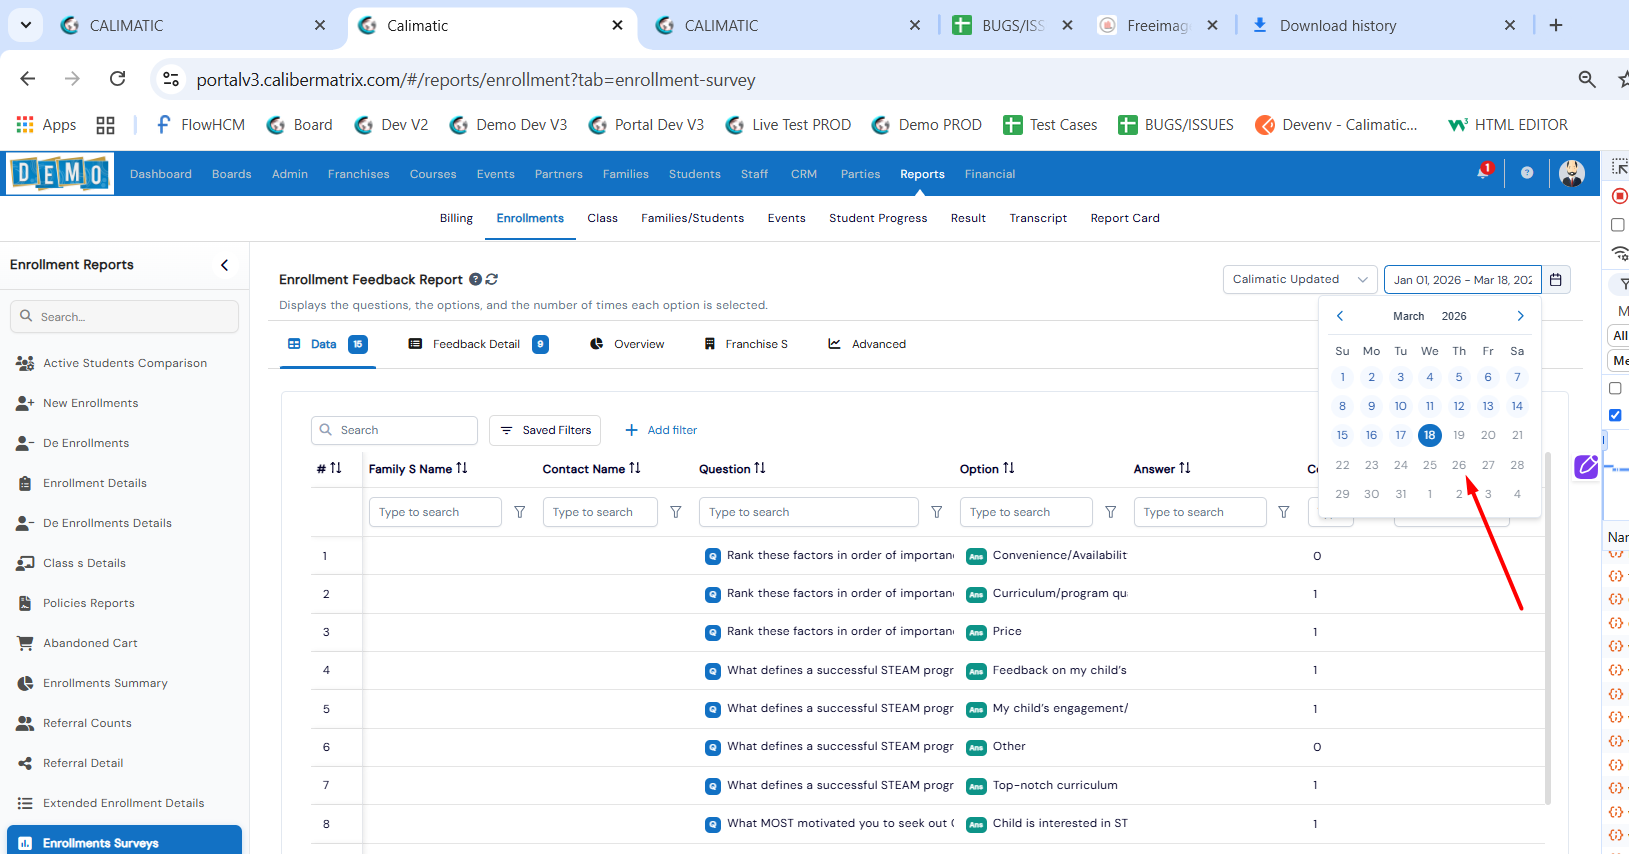1629x854 pixels.
Task: Click the notification bell icon
Action: 1483,173
